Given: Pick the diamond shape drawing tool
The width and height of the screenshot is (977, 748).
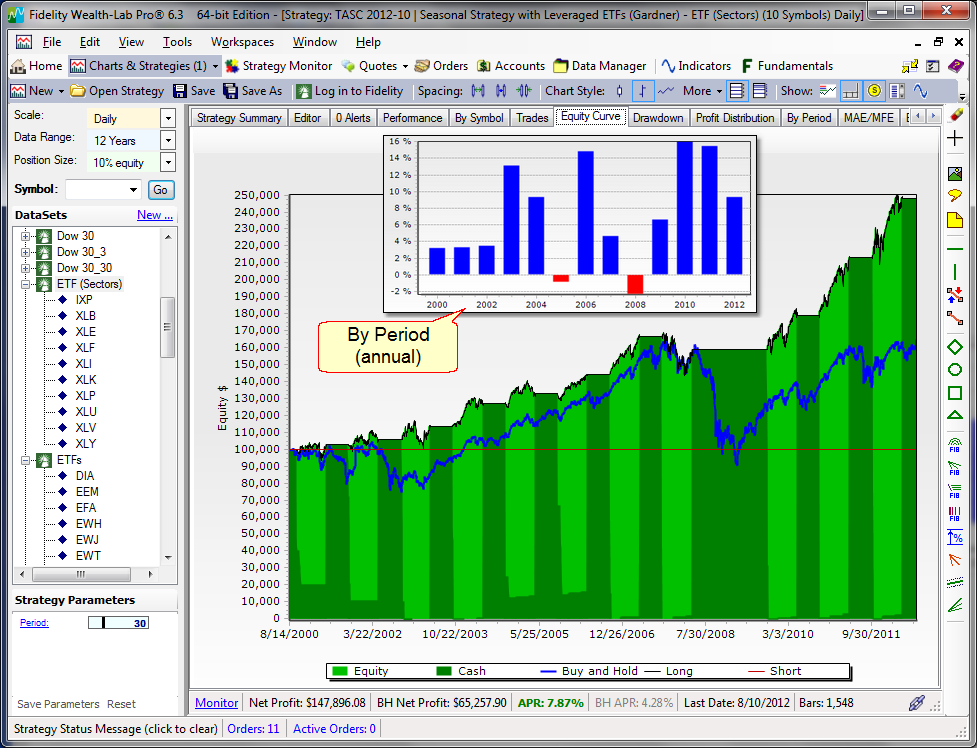Looking at the screenshot, I should 955,347.
